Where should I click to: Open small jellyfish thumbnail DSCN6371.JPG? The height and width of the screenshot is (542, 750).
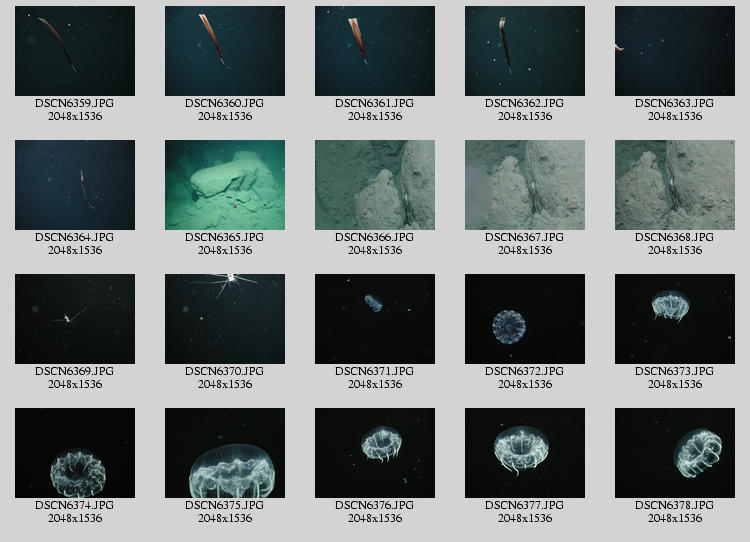pyautogui.click(x=374, y=319)
